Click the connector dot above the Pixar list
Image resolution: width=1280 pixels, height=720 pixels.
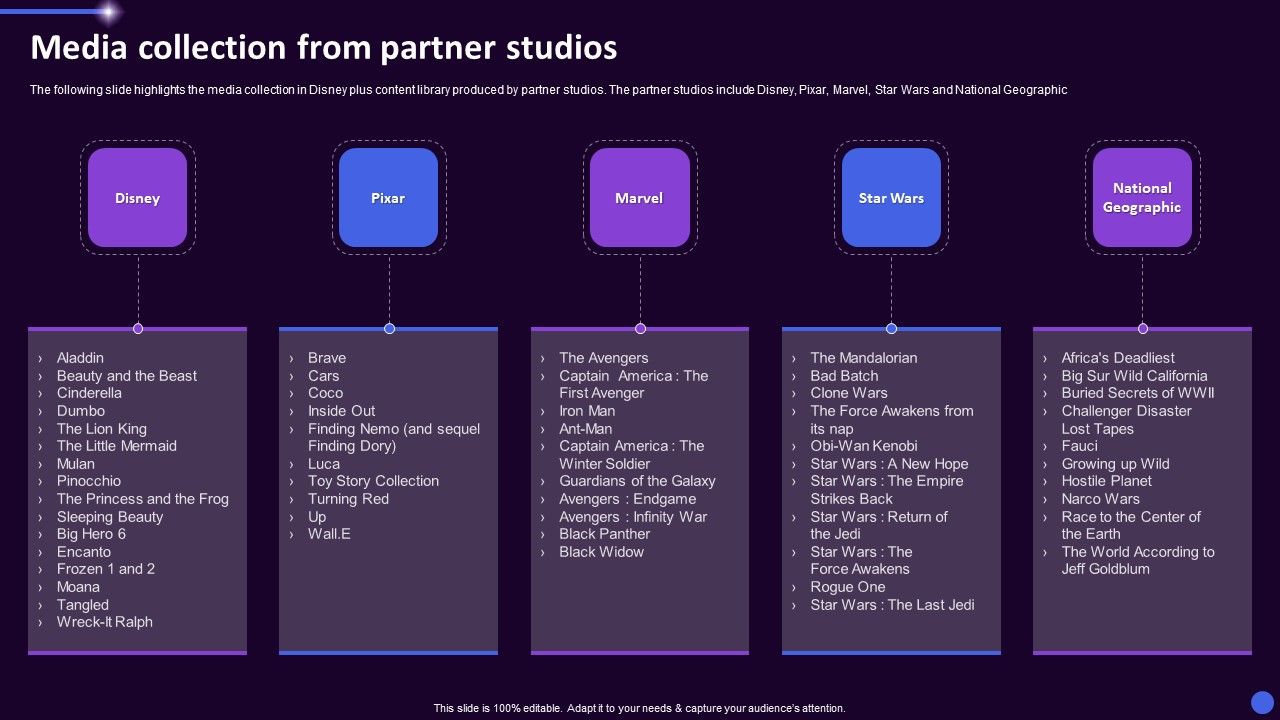point(389,329)
